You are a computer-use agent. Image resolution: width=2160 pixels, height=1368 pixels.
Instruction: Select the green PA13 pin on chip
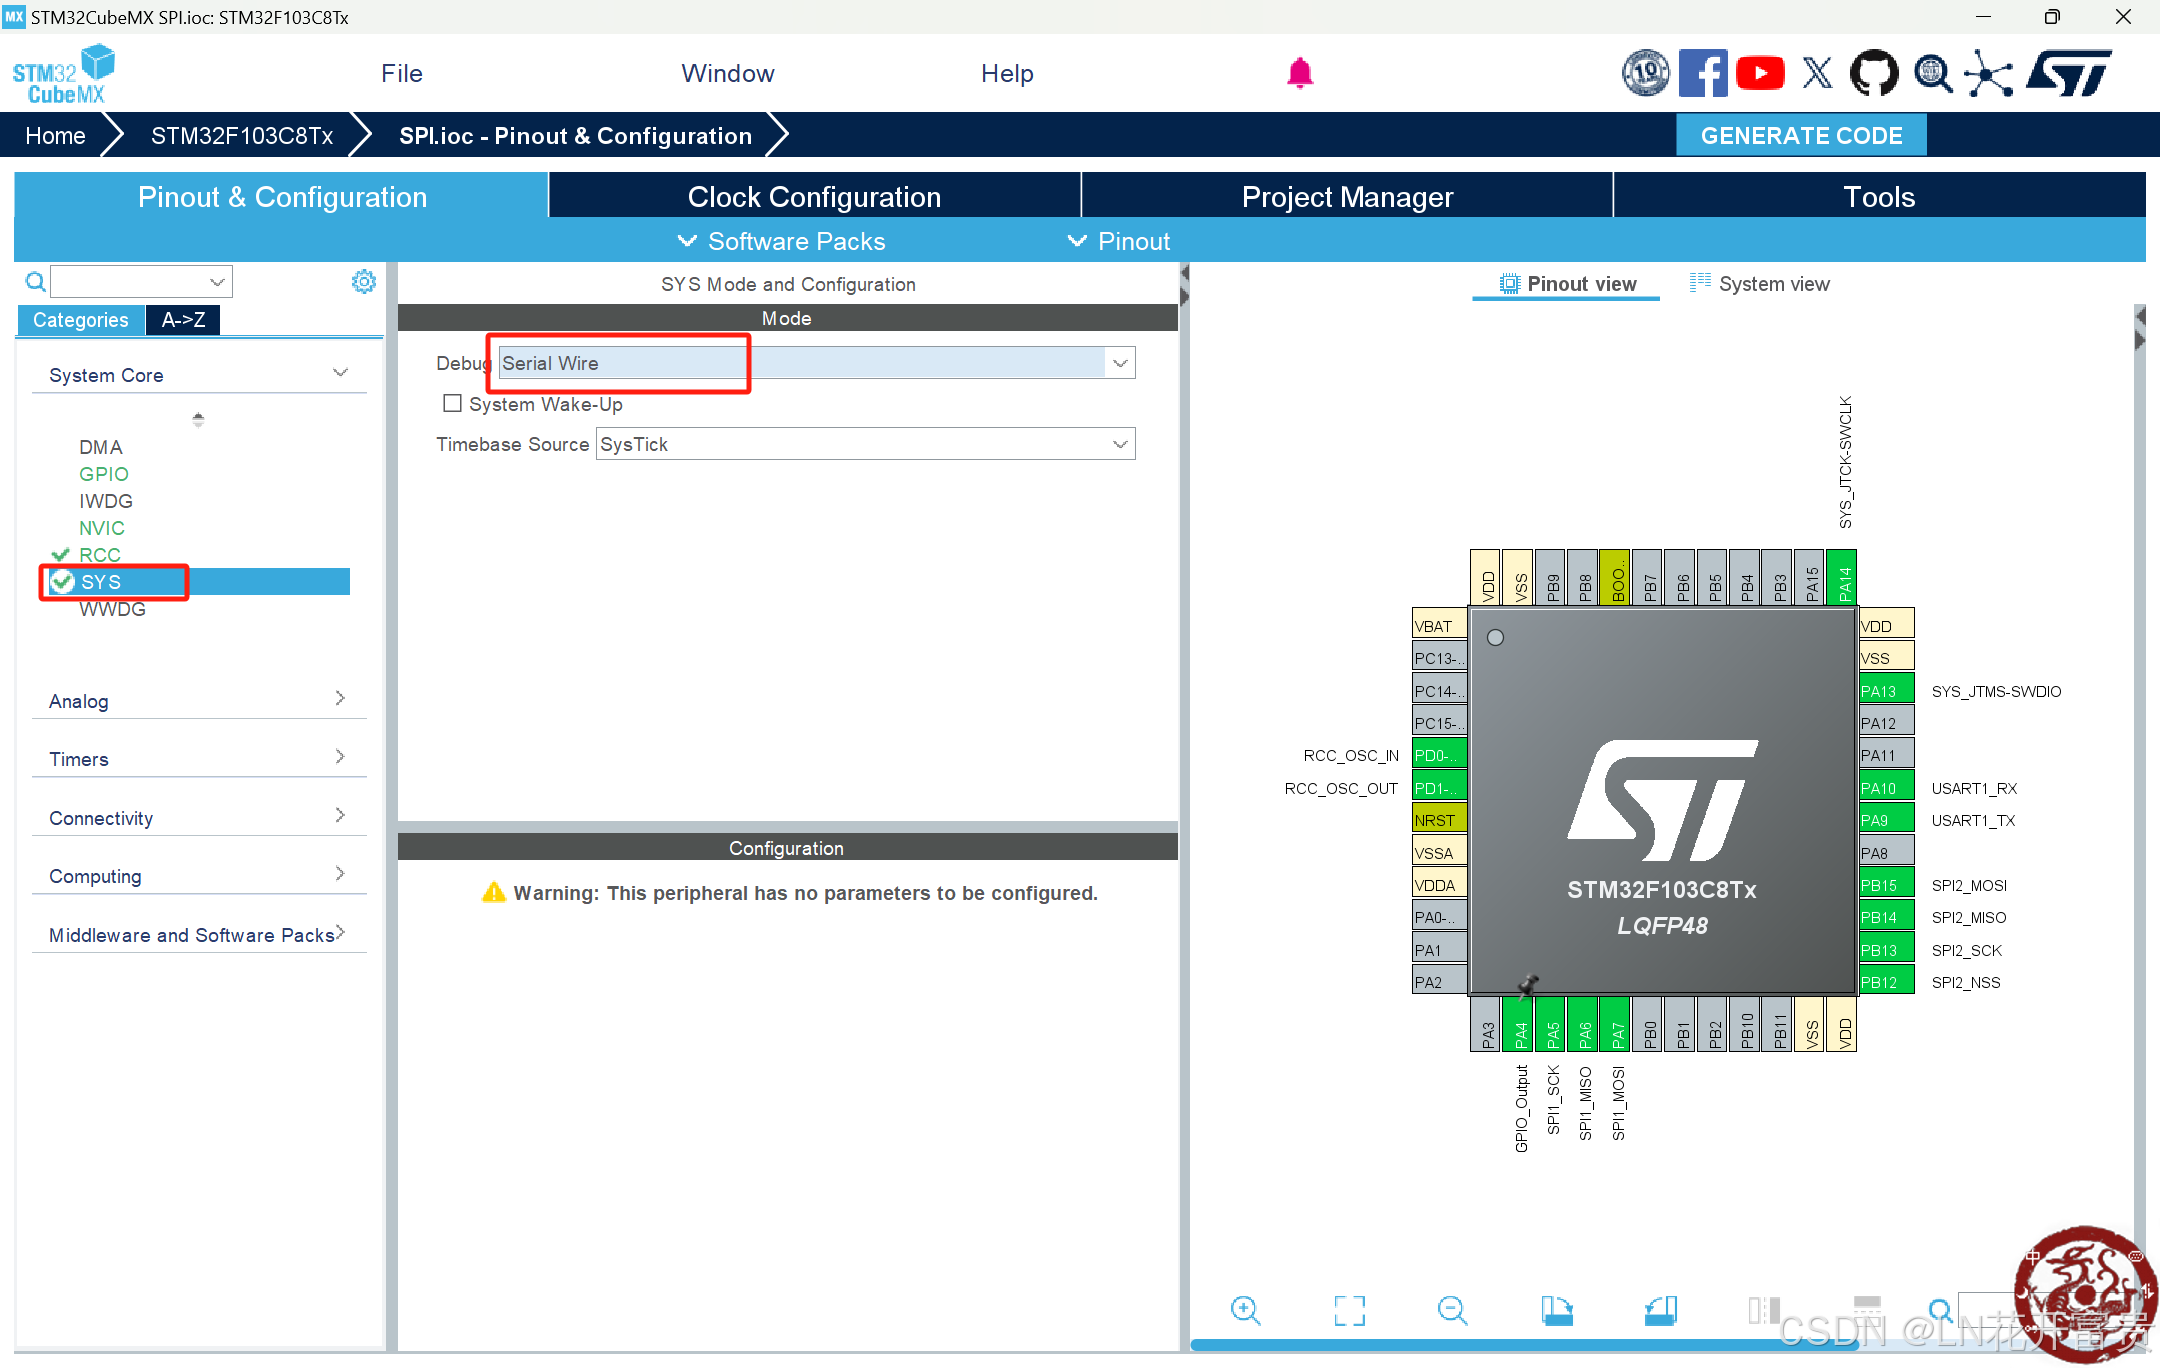coord(1885,690)
